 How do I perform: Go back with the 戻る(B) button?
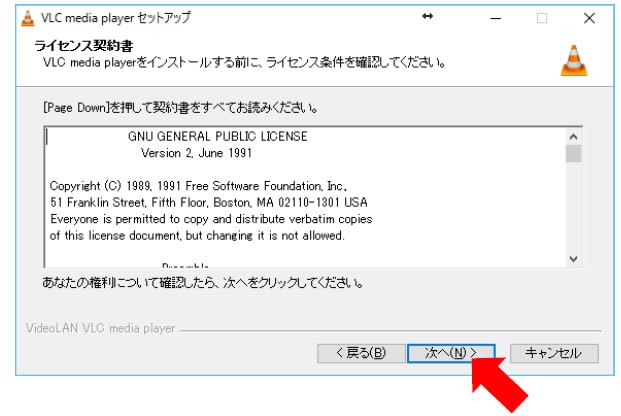pyautogui.click(x=361, y=353)
